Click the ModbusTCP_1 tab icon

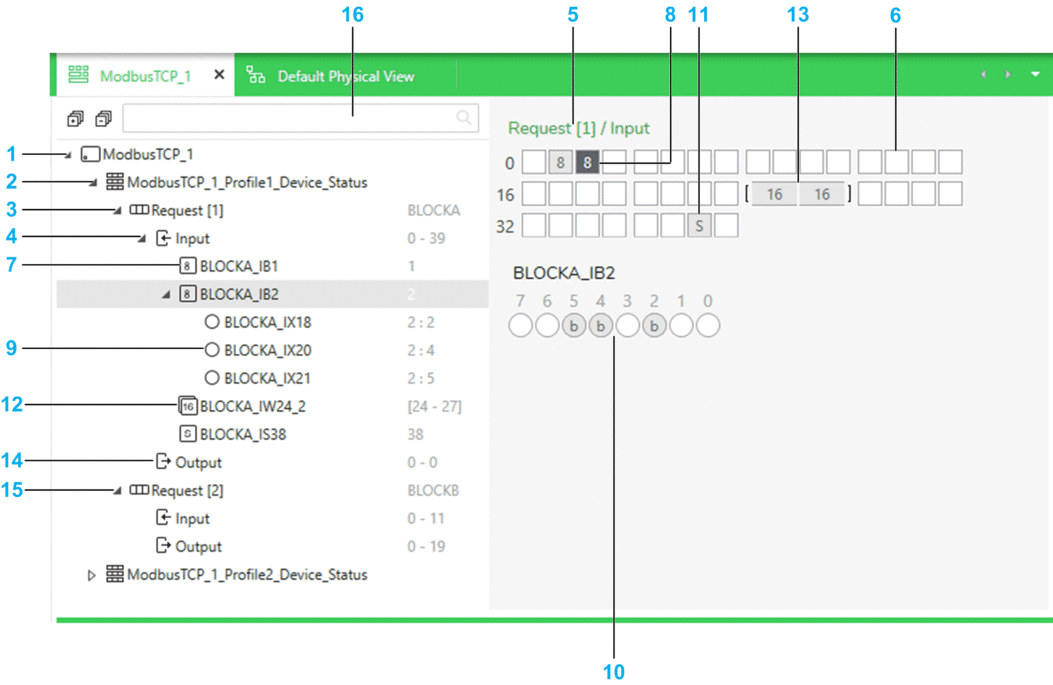pyautogui.click(x=79, y=75)
